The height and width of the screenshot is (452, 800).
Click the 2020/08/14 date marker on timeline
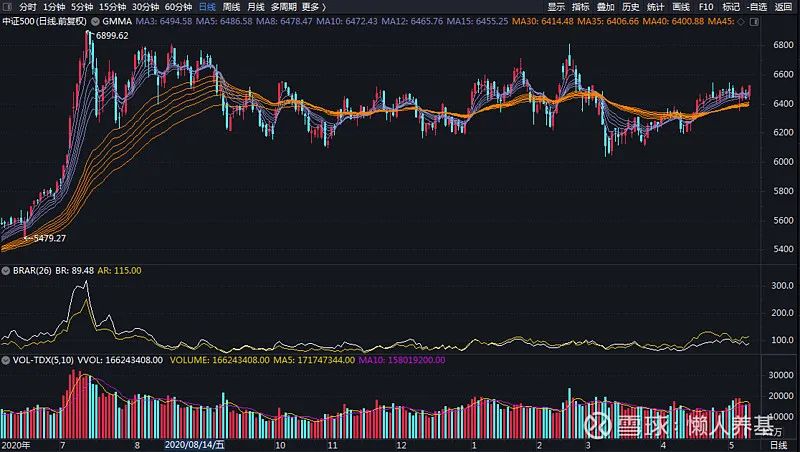click(194, 445)
